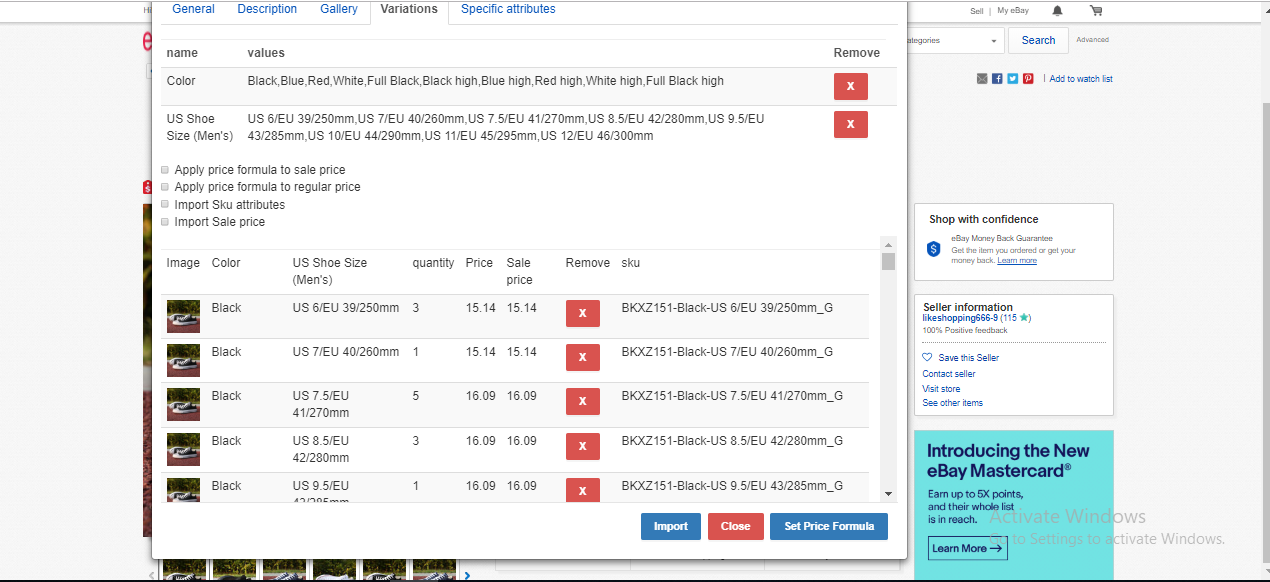
Task: Open the All Categories search dropdown
Action: (x=950, y=41)
